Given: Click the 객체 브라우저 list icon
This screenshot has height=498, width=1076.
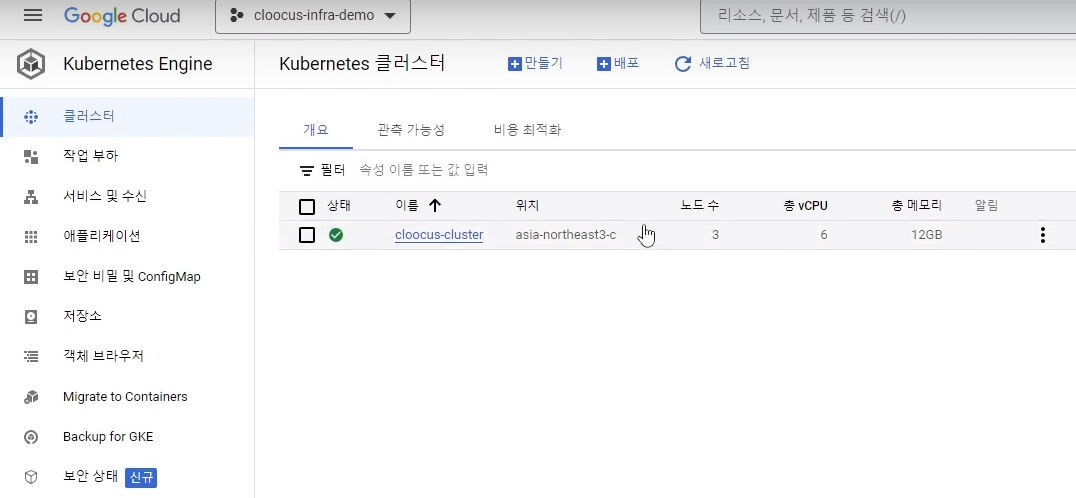Looking at the screenshot, I should [31, 357].
